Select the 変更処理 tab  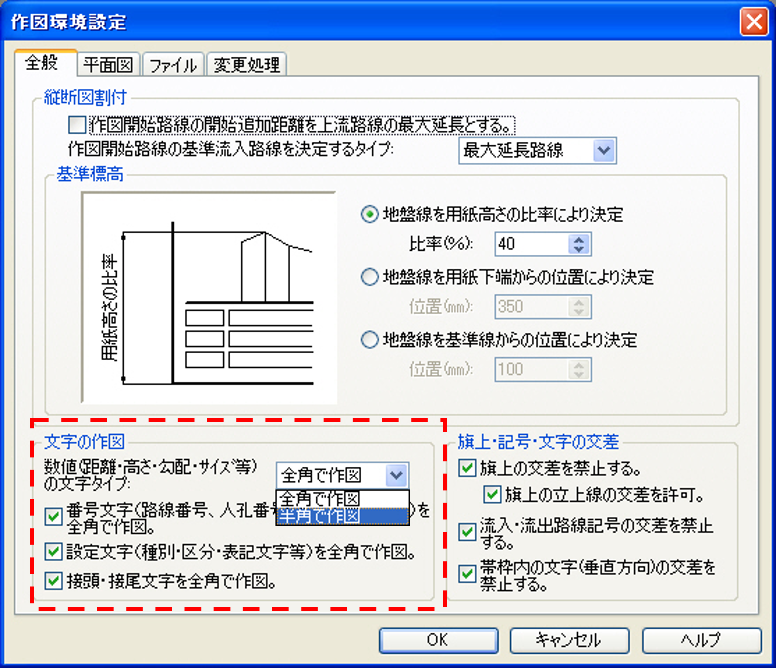pyautogui.click(x=246, y=65)
